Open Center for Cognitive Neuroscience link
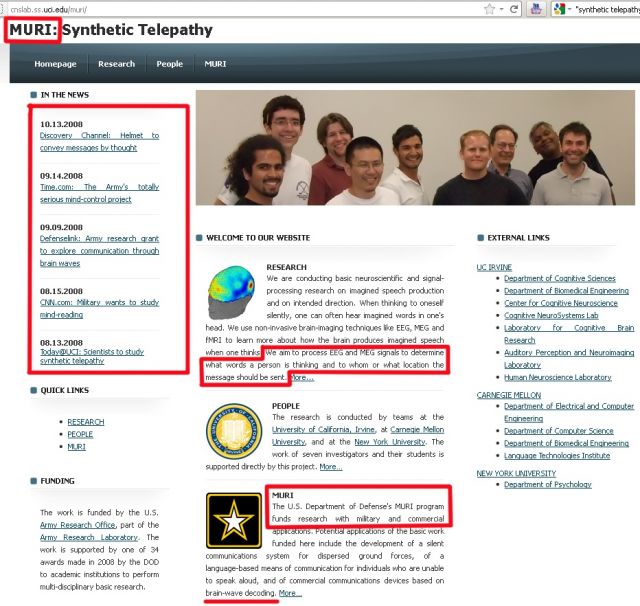 point(560,303)
